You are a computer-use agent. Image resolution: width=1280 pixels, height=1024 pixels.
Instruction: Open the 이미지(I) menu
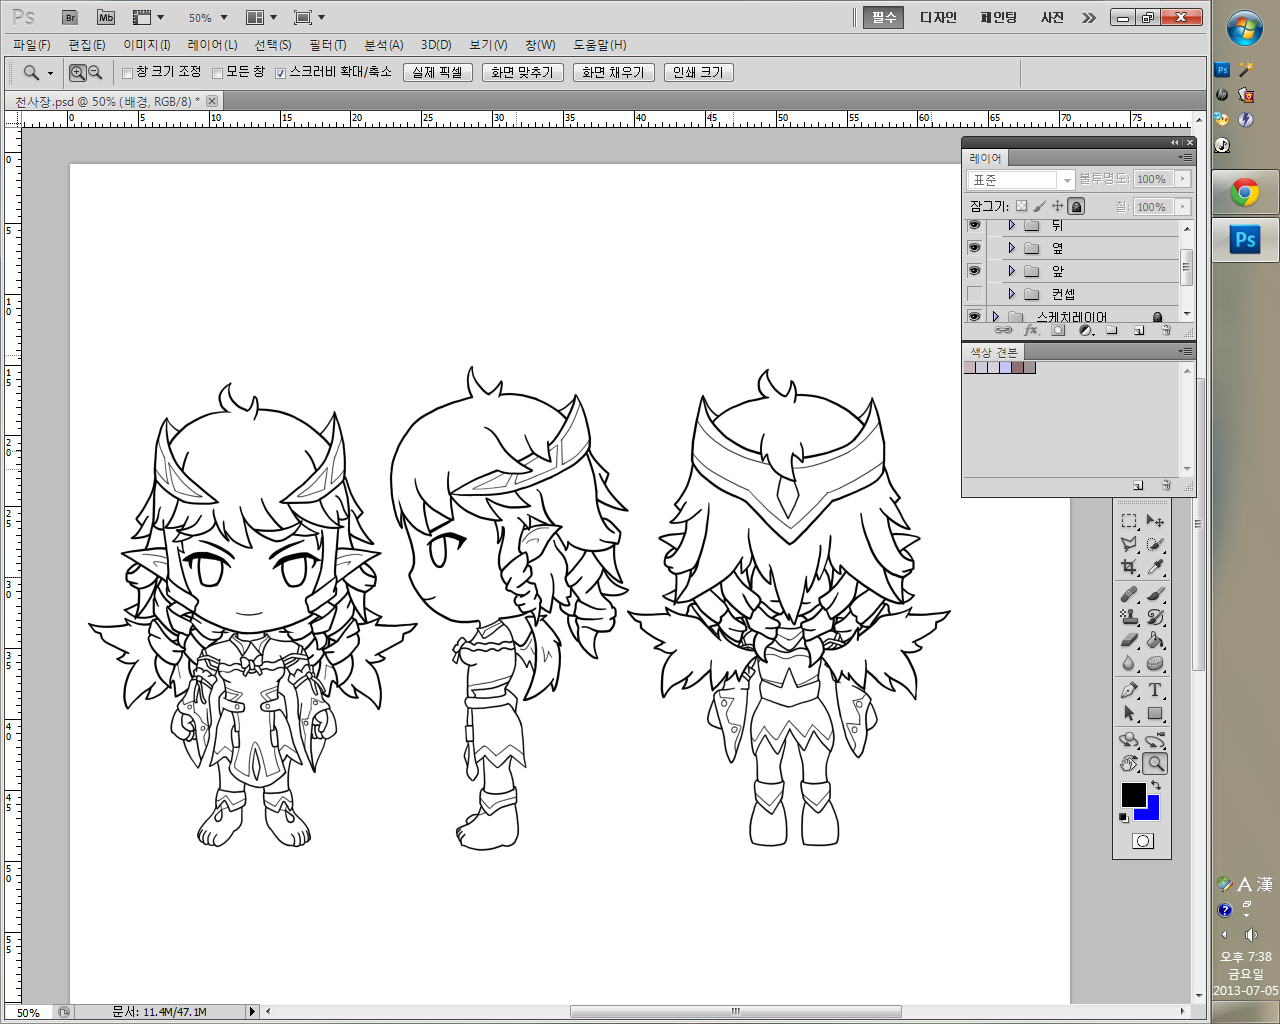click(x=146, y=45)
